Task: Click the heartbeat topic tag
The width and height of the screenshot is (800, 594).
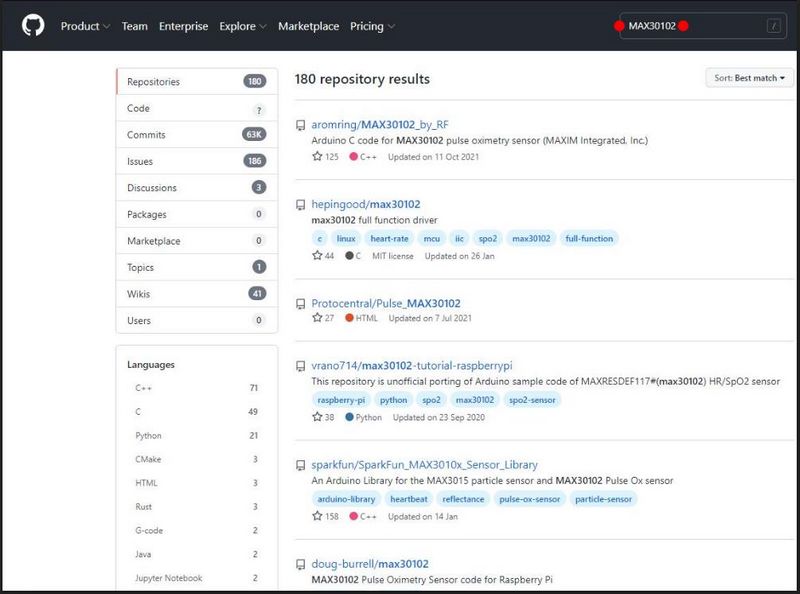Action: pyautogui.click(x=409, y=499)
